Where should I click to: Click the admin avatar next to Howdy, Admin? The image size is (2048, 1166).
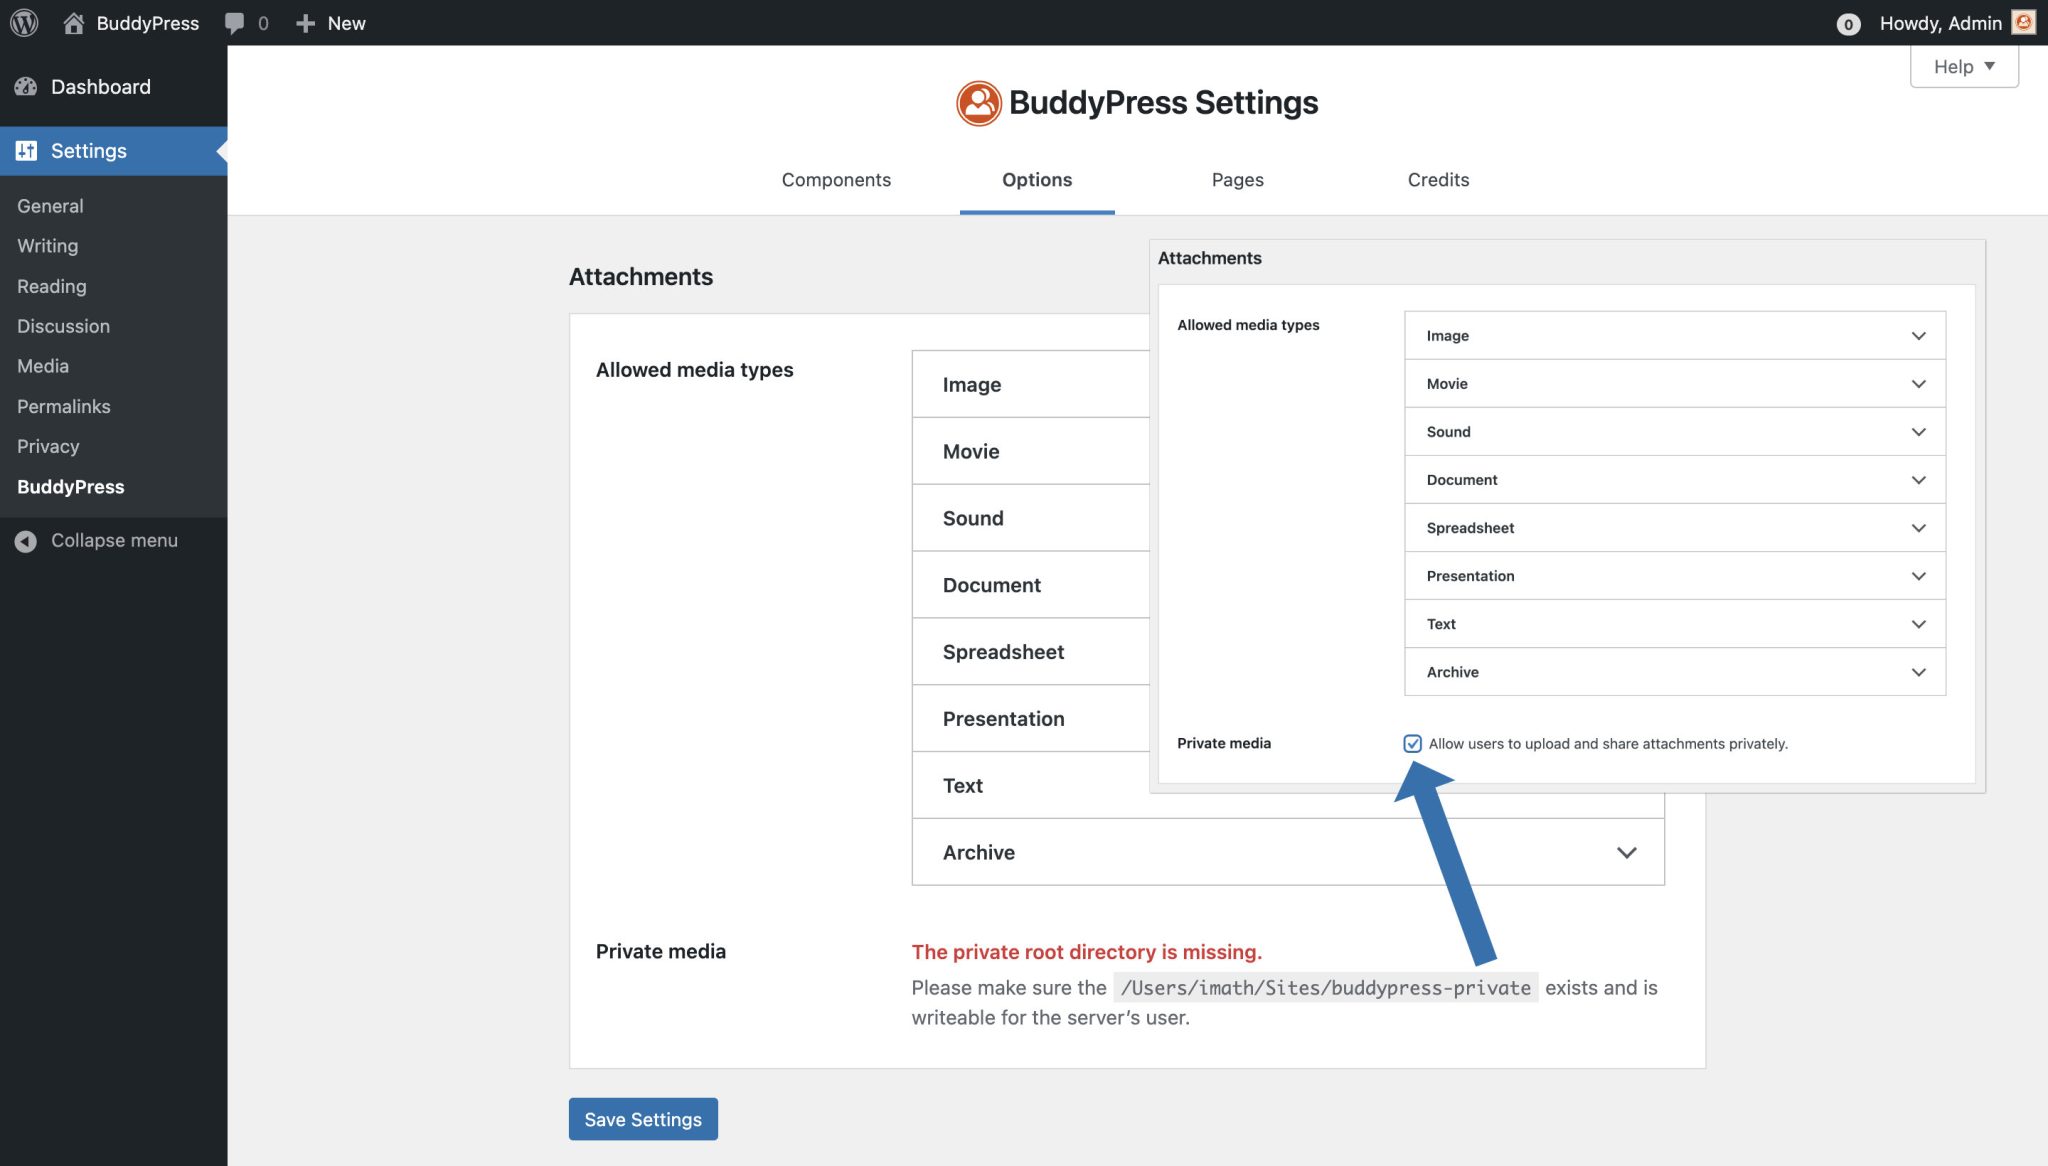tap(2024, 22)
